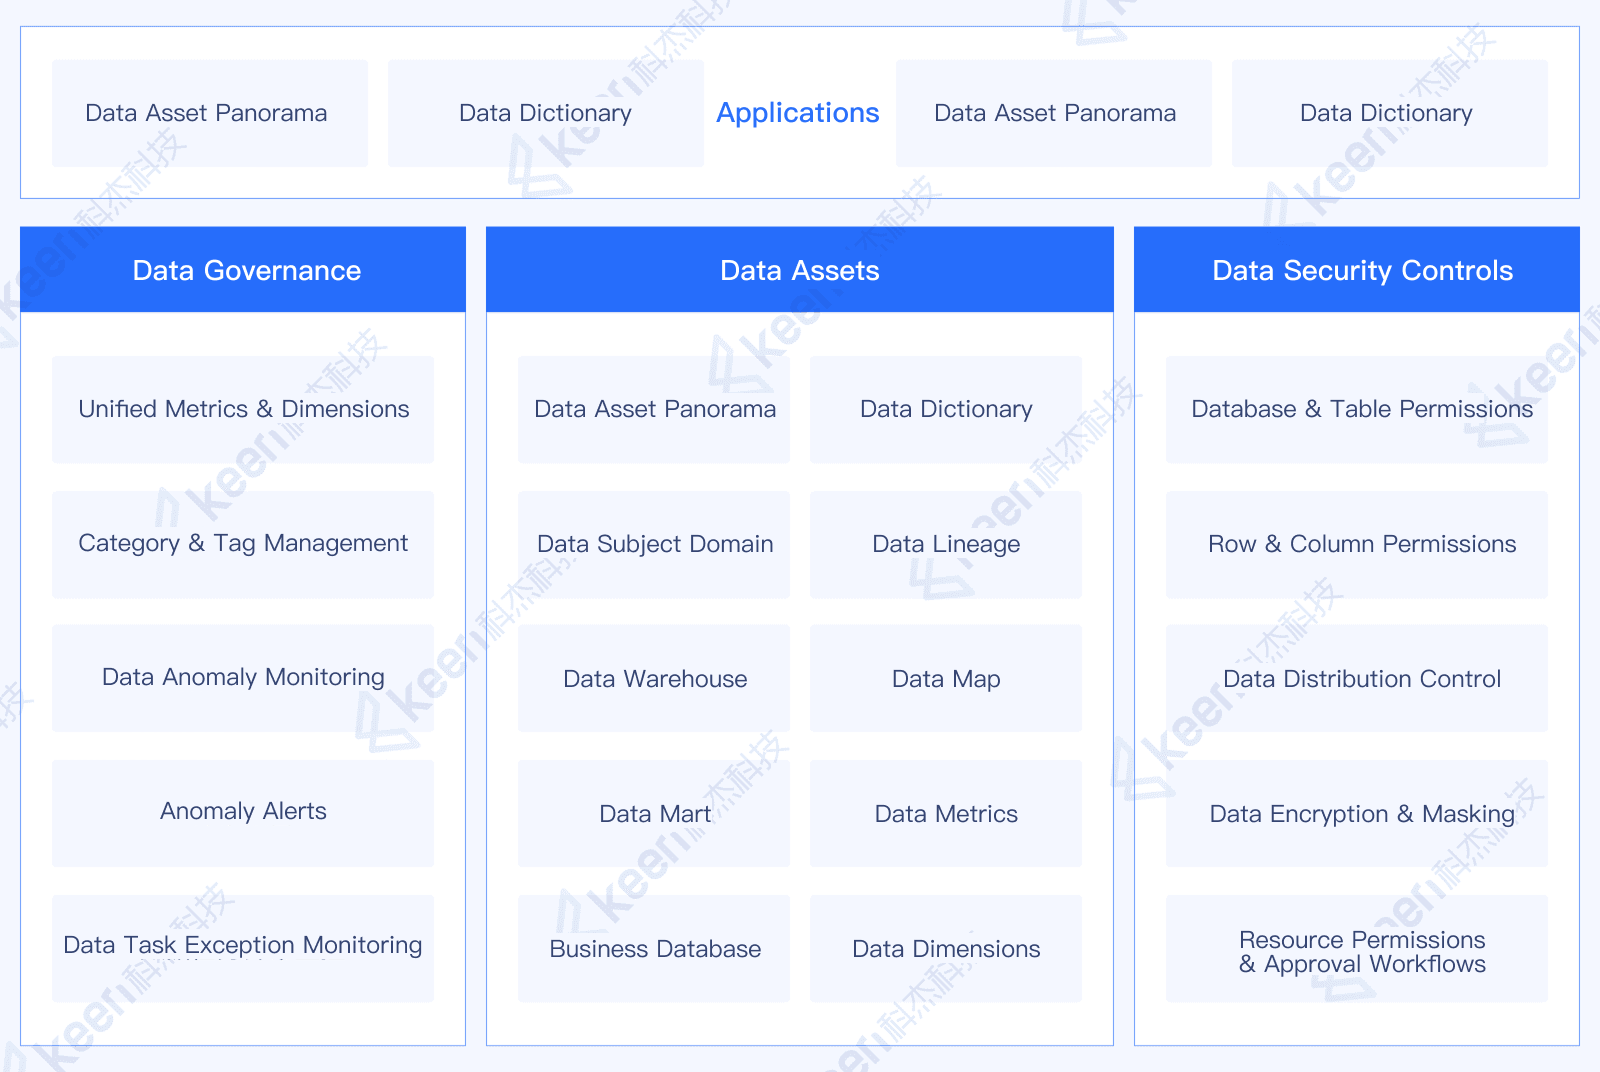Select the Data Dimensions box
The height and width of the screenshot is (1072, 1600).
pyautogui.click(x=945, y=949)
